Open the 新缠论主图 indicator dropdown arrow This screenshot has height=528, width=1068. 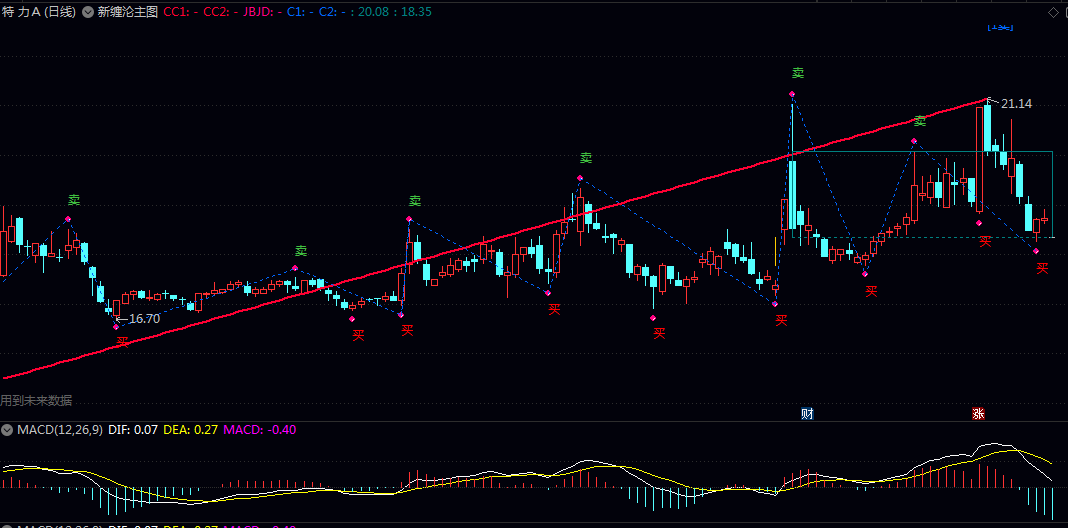88,12
